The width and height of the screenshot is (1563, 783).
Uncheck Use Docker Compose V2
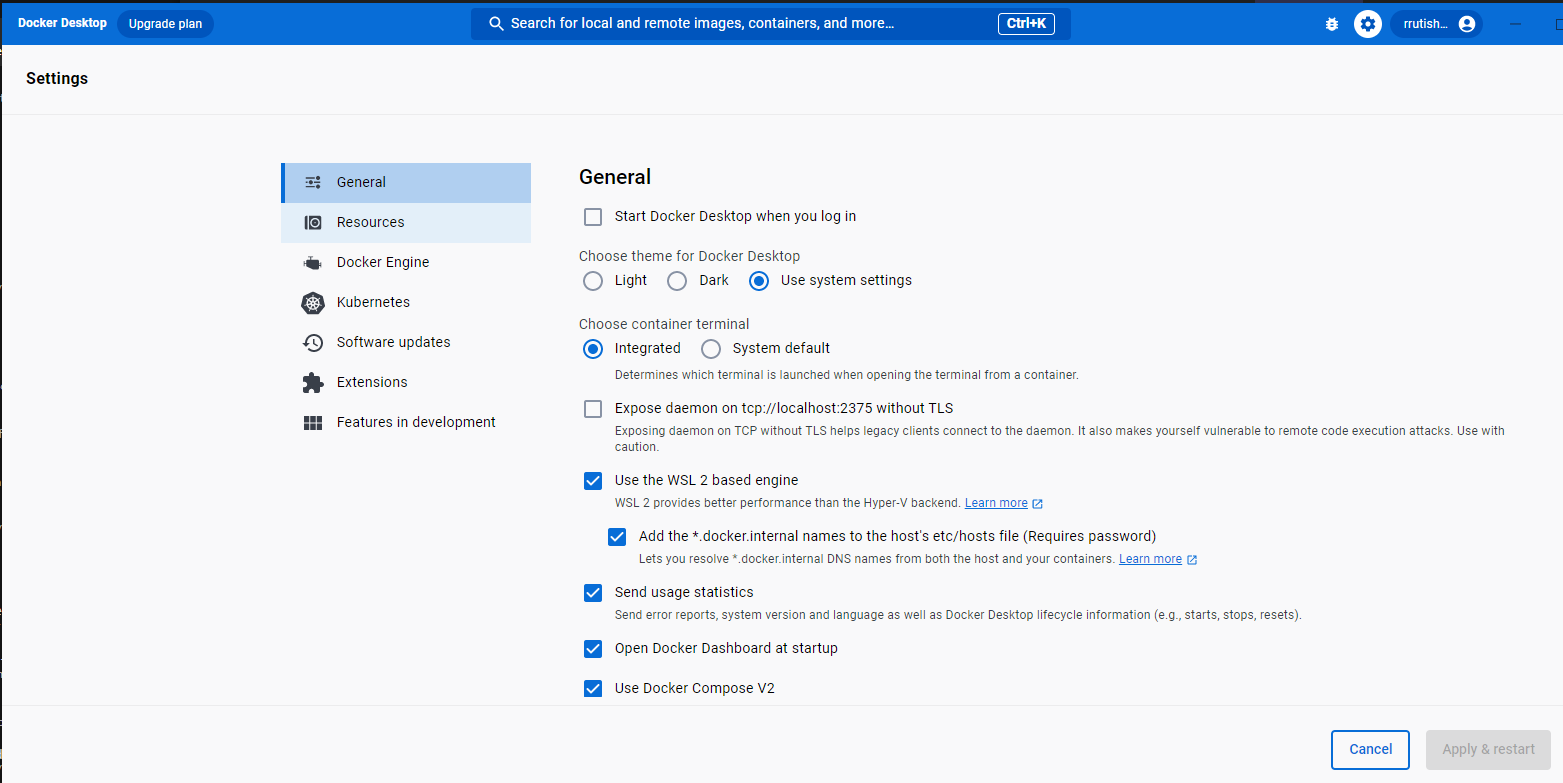click(x=593, y=688)
